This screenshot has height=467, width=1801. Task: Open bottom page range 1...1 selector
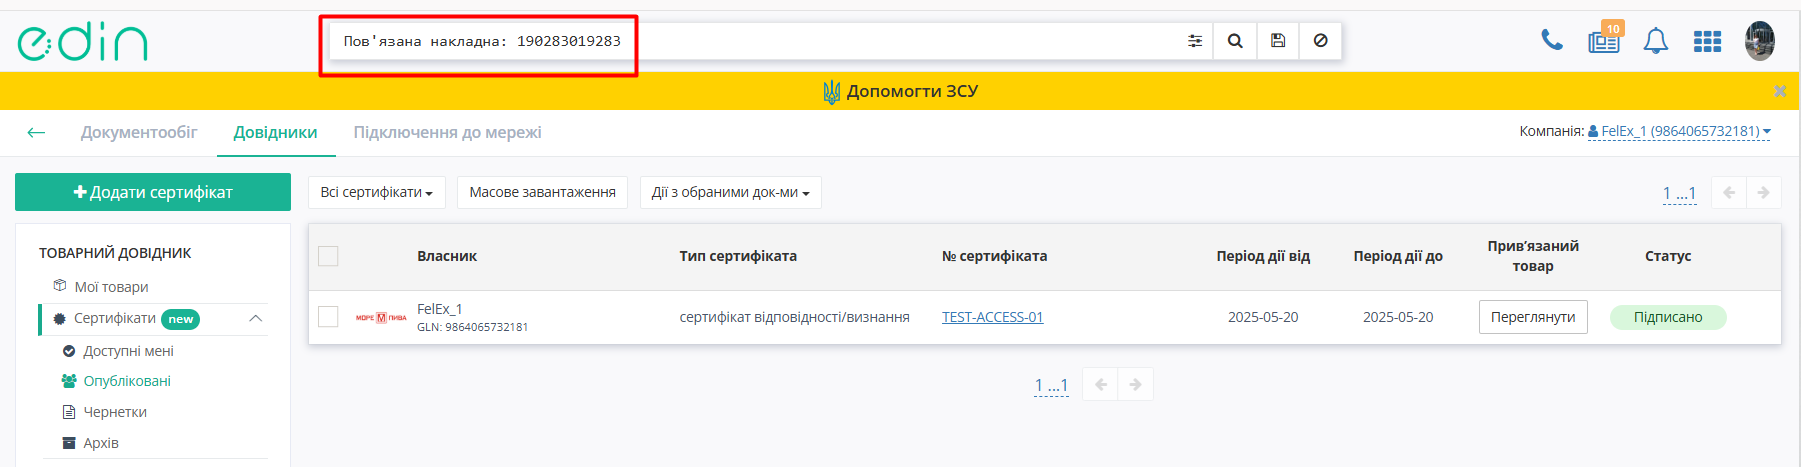point(1051,385)
